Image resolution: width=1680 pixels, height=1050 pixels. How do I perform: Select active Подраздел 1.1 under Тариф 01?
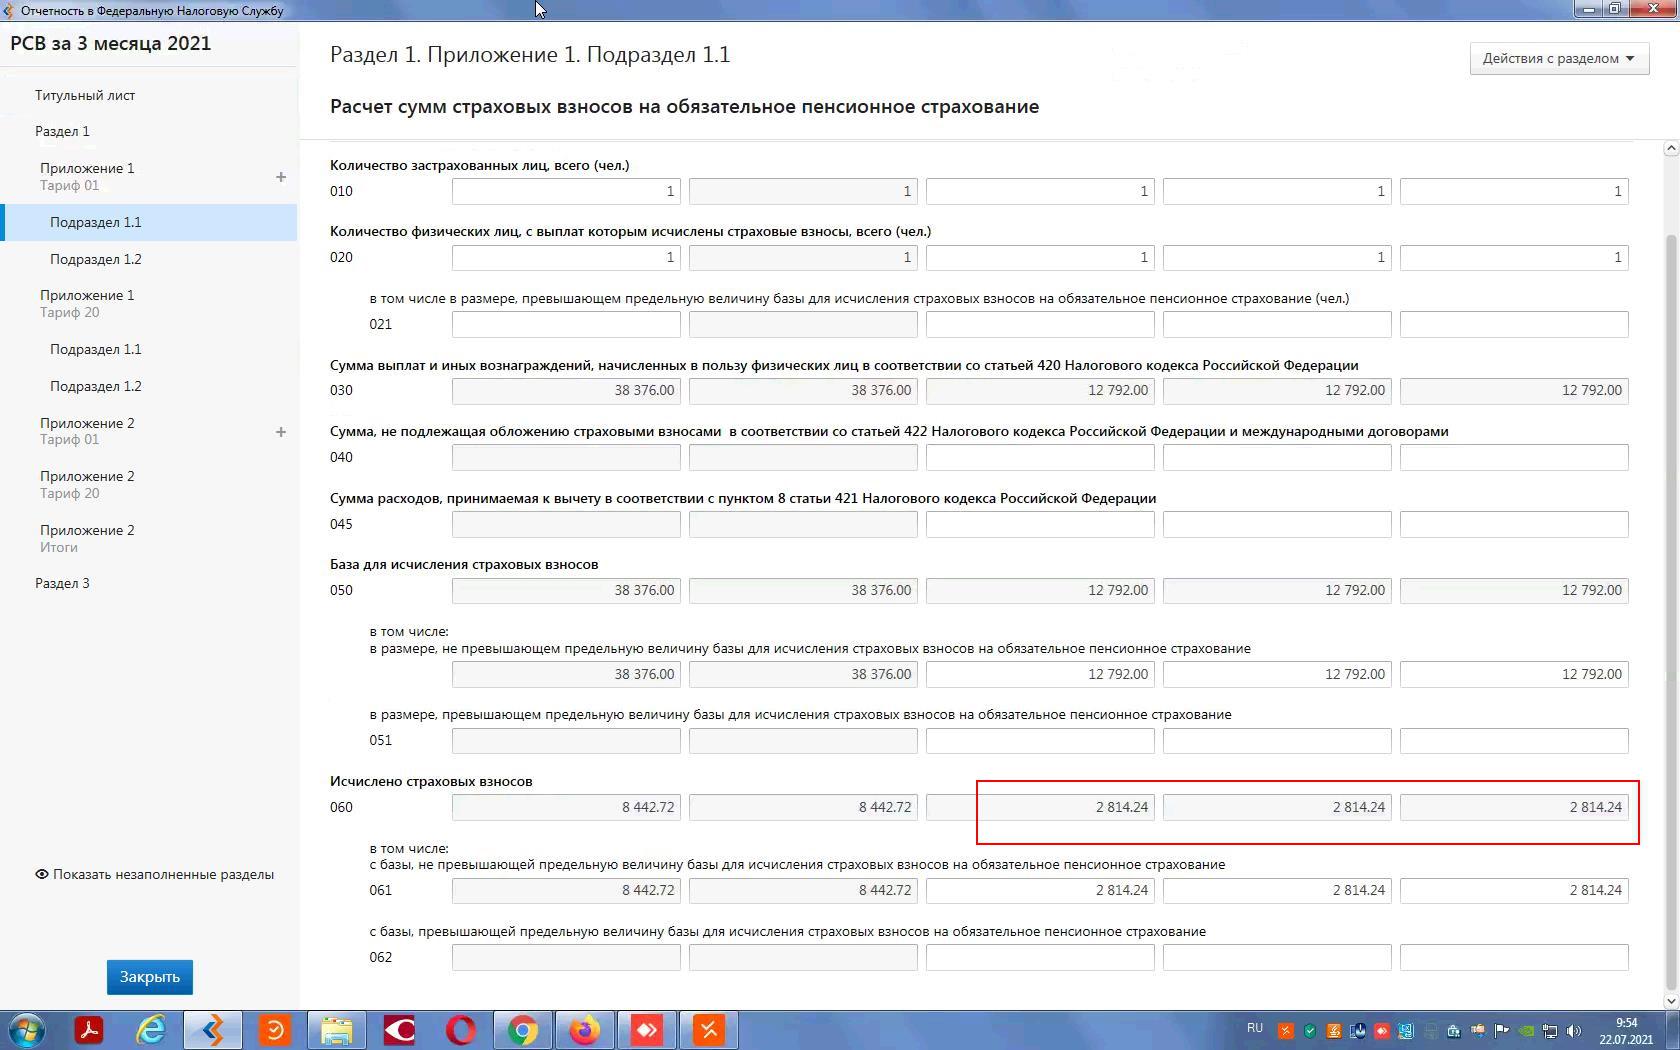point(150,222)
